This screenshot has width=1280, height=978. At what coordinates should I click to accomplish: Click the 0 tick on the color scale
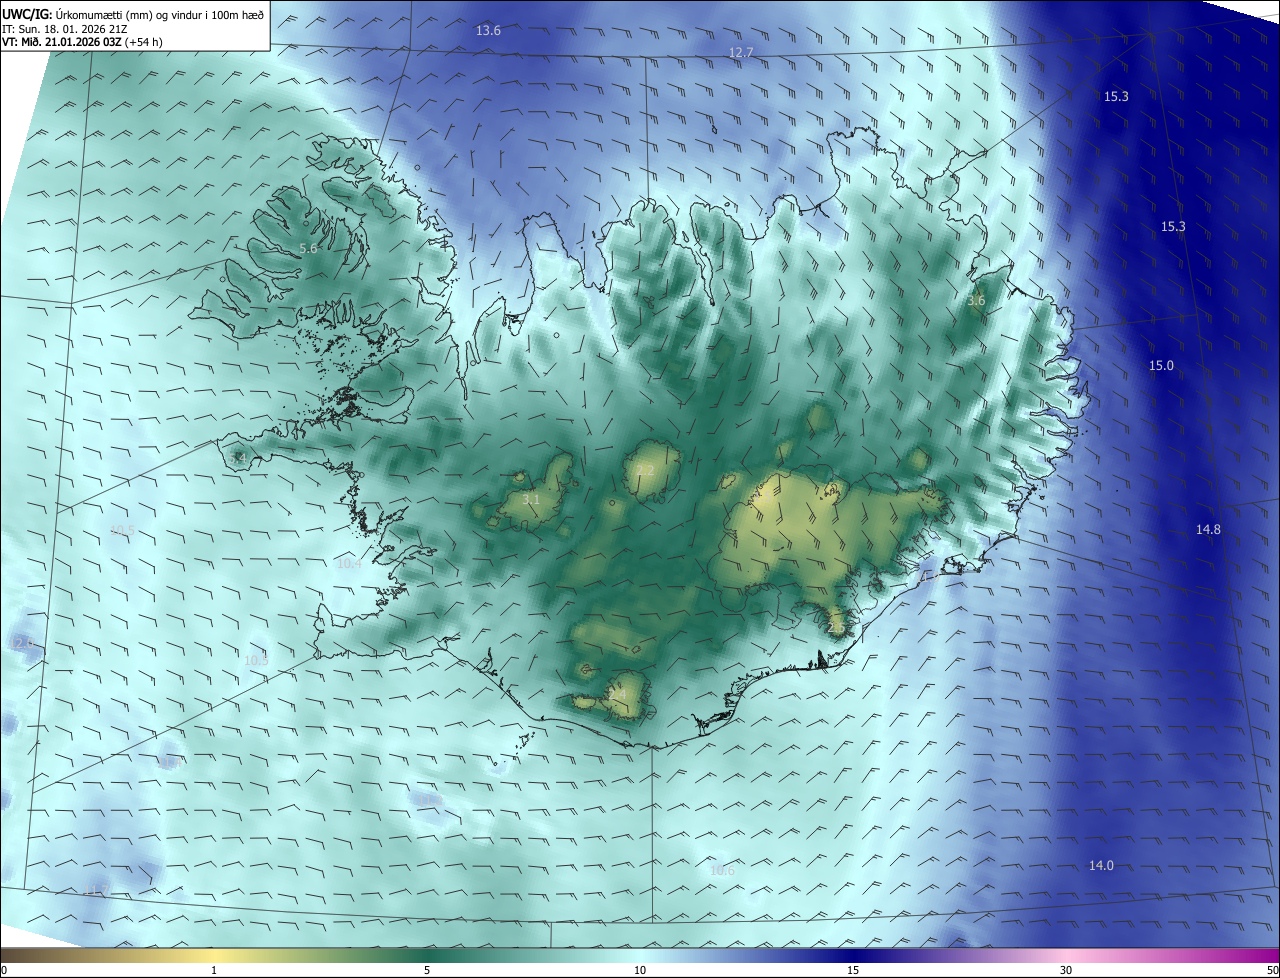coord(3,971)
